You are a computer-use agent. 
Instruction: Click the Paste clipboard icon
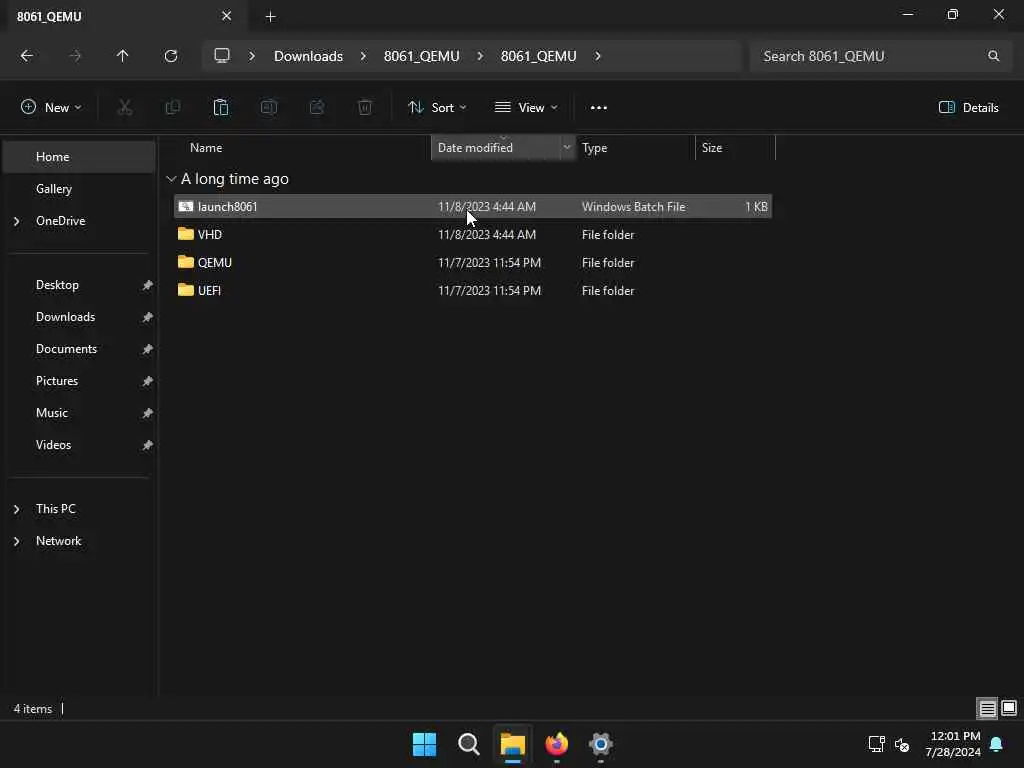click(221, 108)
